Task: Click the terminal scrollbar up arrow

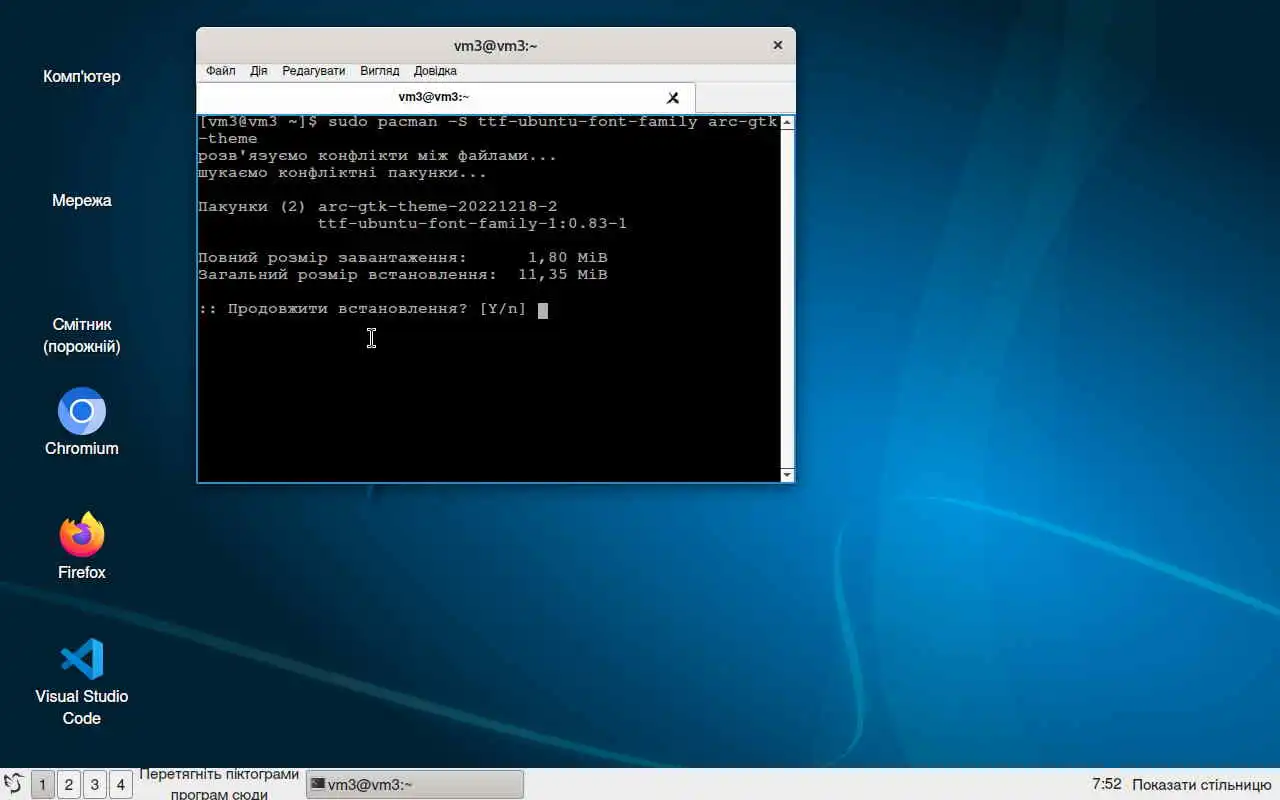Action: click(x=787, y=123)
